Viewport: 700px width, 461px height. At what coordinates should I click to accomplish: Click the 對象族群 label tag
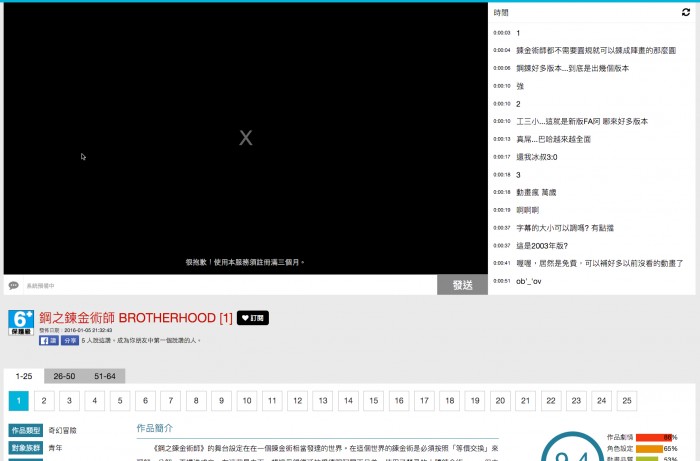(x=26, y=448)
